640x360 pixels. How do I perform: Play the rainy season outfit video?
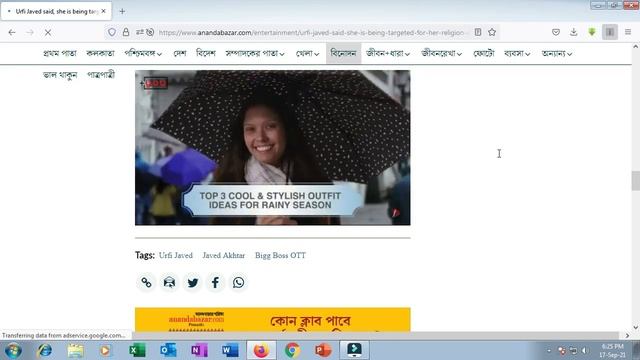pos(273,147)
